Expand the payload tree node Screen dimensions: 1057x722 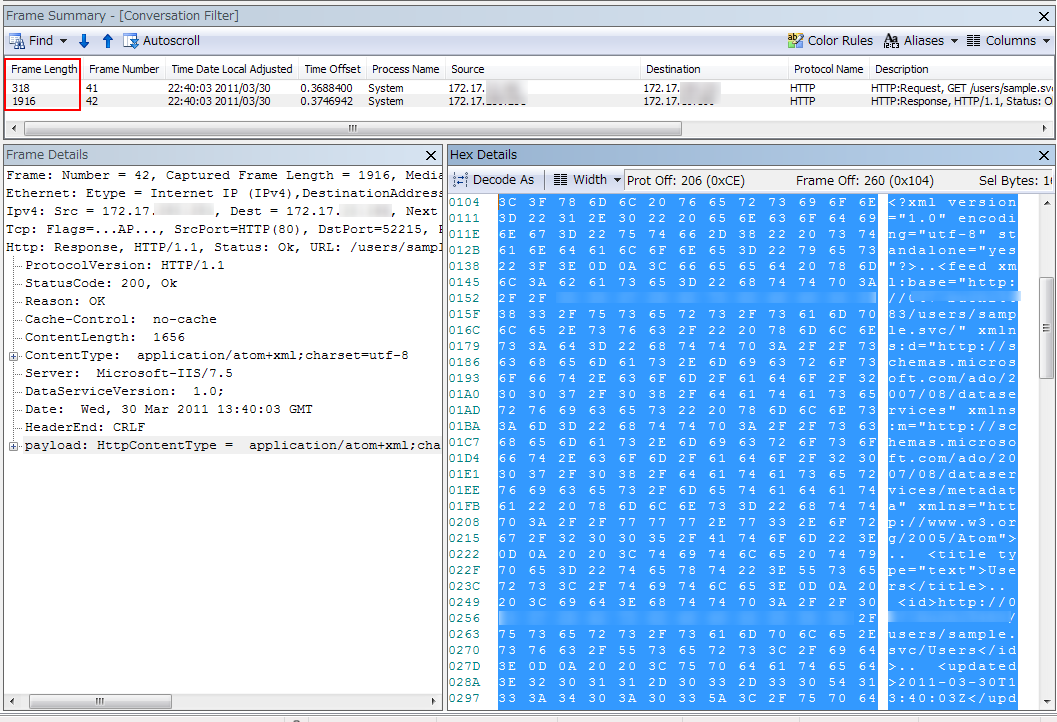pyautogui.click(x=13, y=446)
